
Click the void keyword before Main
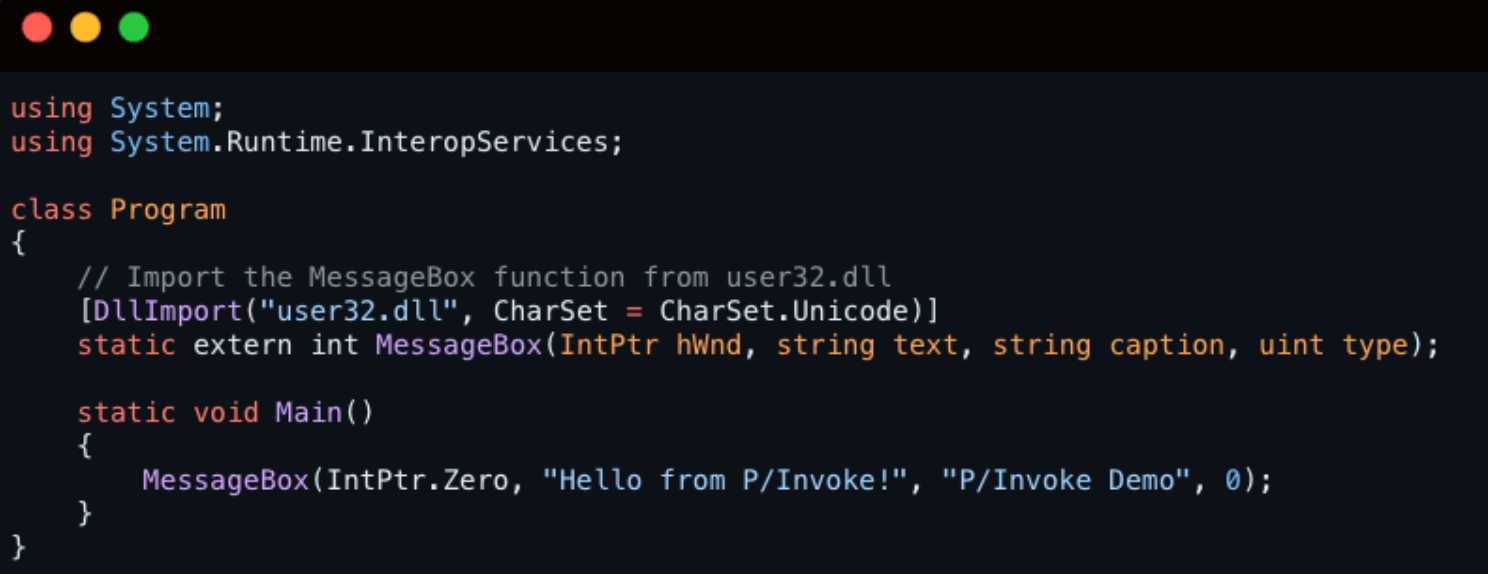226,412
